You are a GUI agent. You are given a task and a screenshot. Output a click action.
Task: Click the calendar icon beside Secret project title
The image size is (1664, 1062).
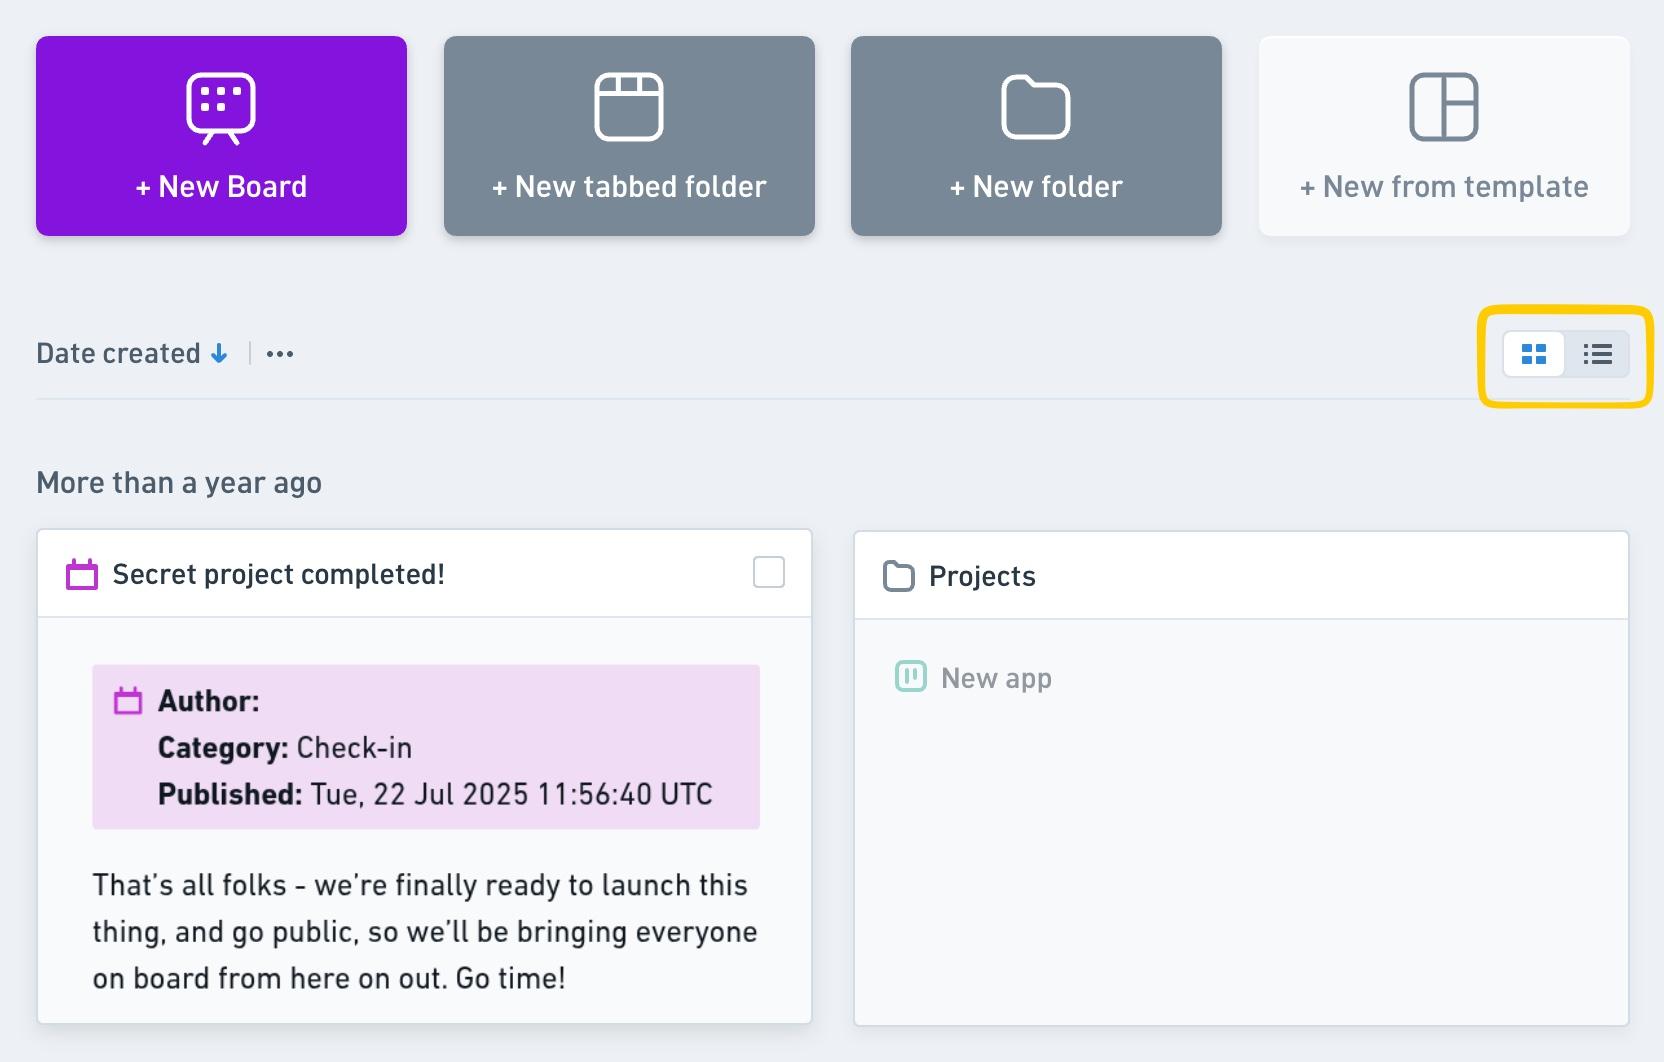82,574
